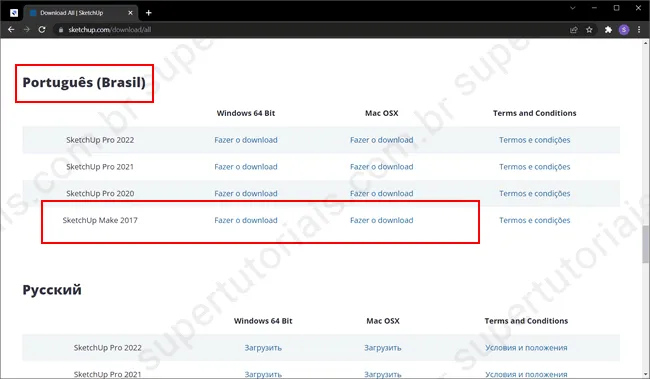Select SketchUp Pro 2020 row label
The width and height of the screenshot is (650, 379).
[x=100, y=194]
